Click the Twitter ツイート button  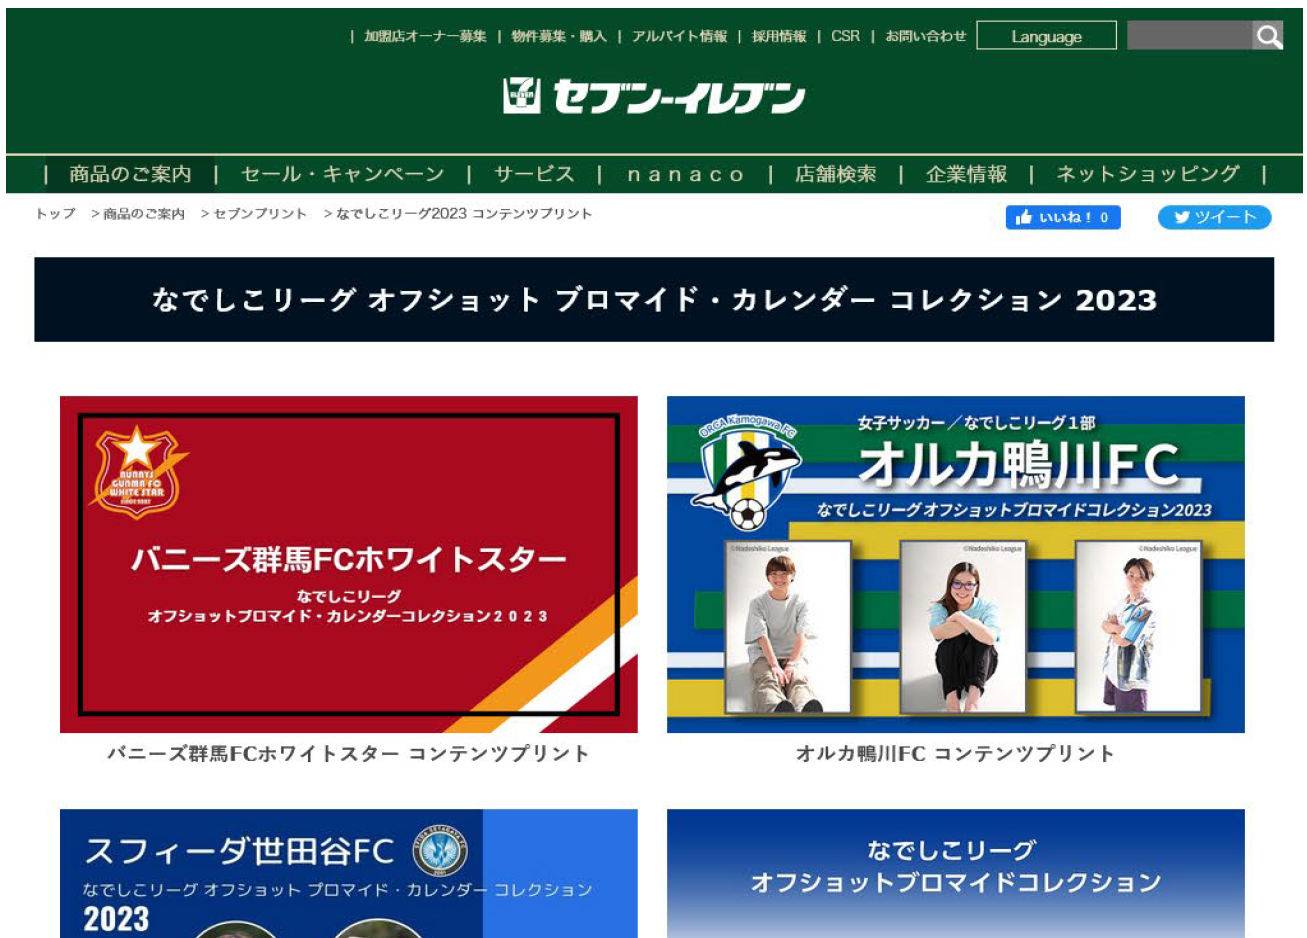pyautogui.click(x=1214, y=217)
